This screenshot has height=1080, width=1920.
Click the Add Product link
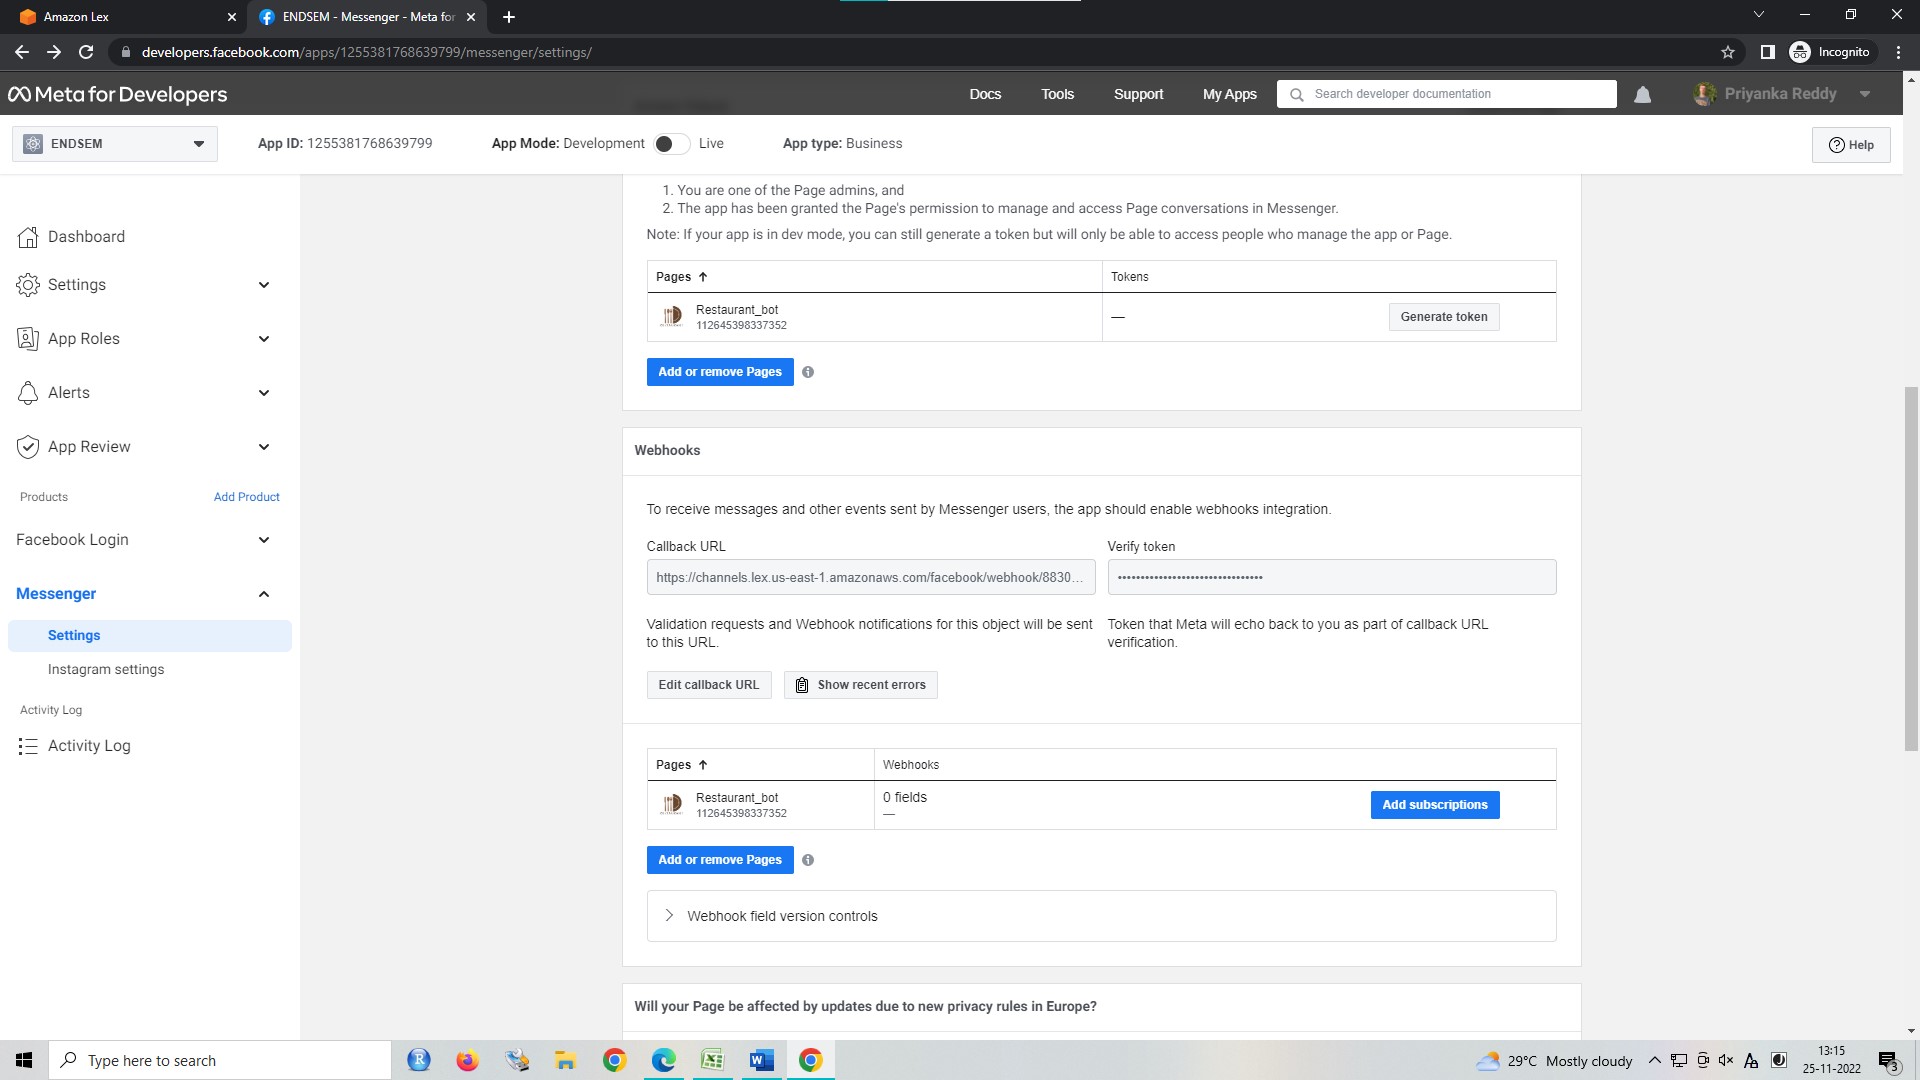[x=246, y=497]
